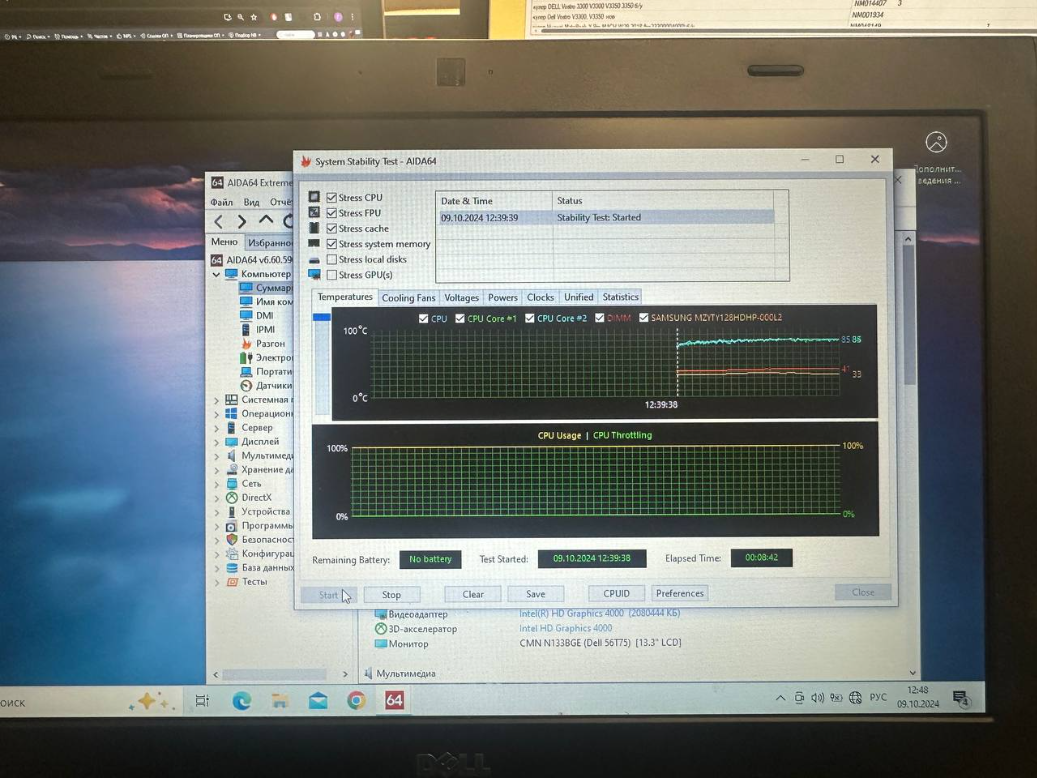Select the DirectX icon in the tree
The width and height of the screenshot is (1037, 778).
(x=231, y=497)
